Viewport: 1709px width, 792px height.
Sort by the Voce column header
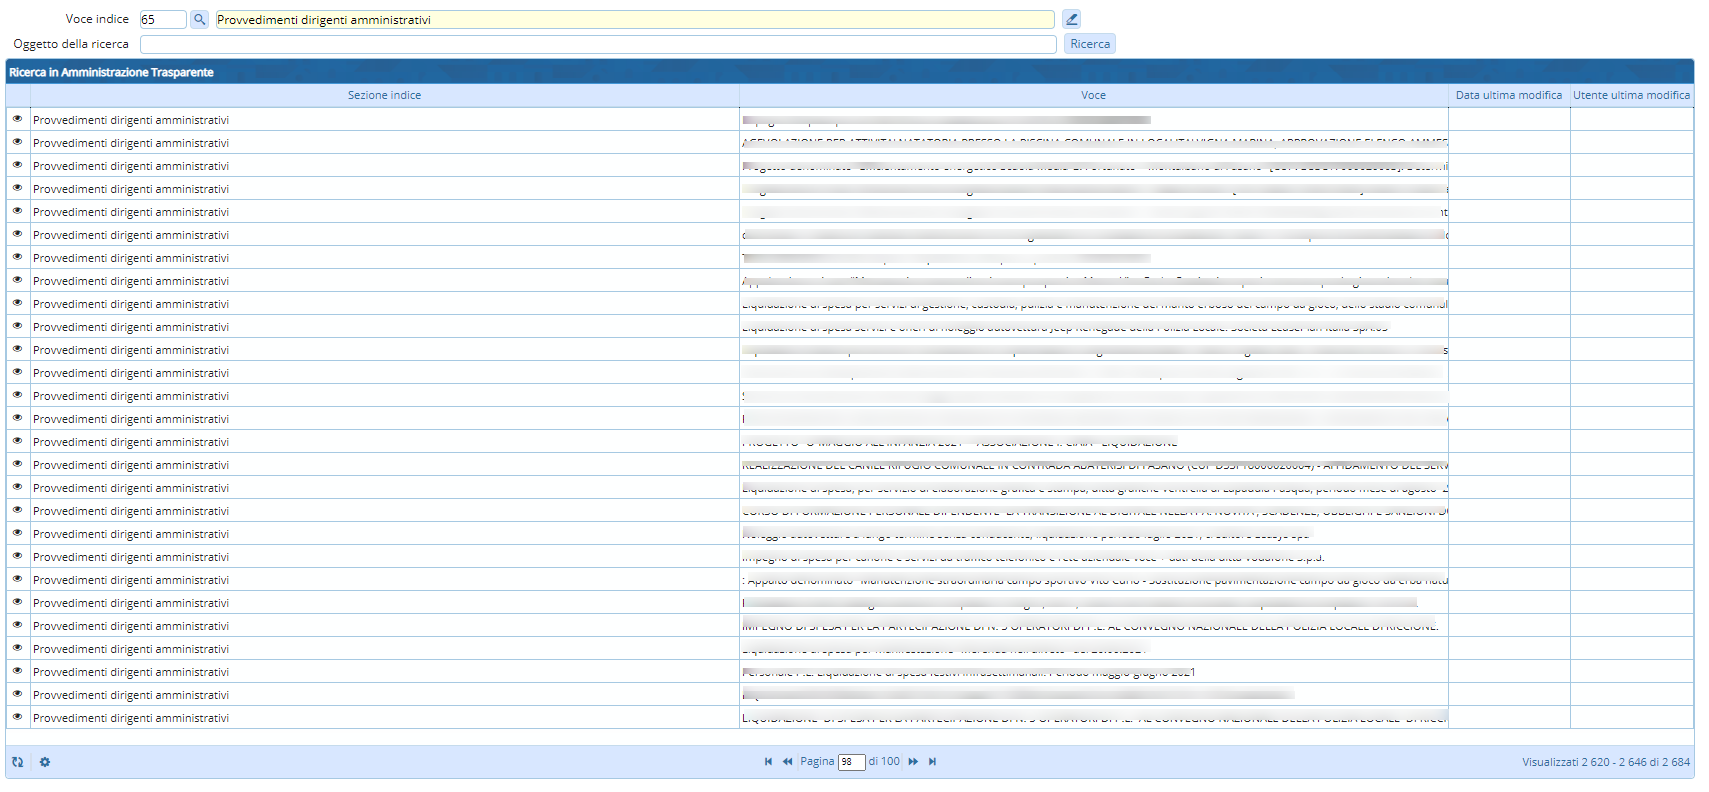(x=1093, y=95)
